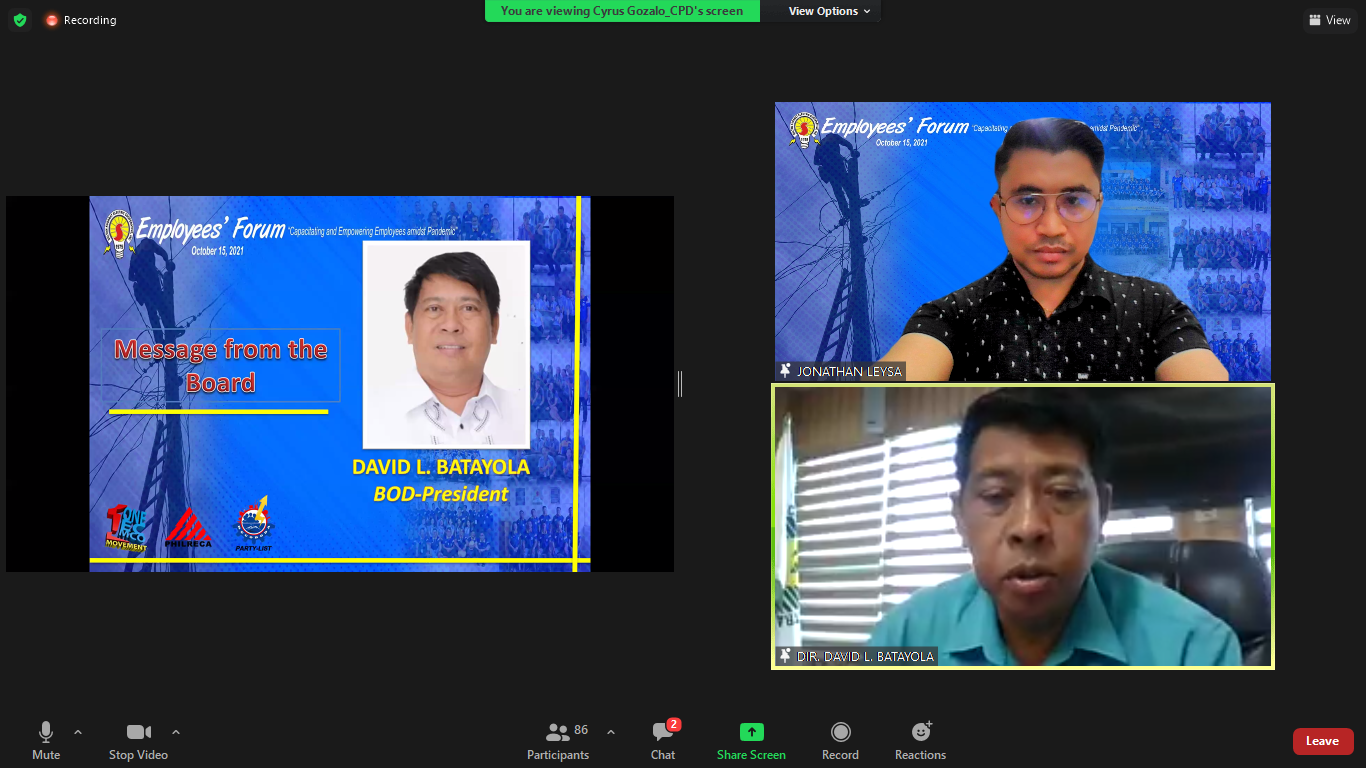Expand video settings arrow beside Stop Video
1366x768 pixels.
click(176, 732)
